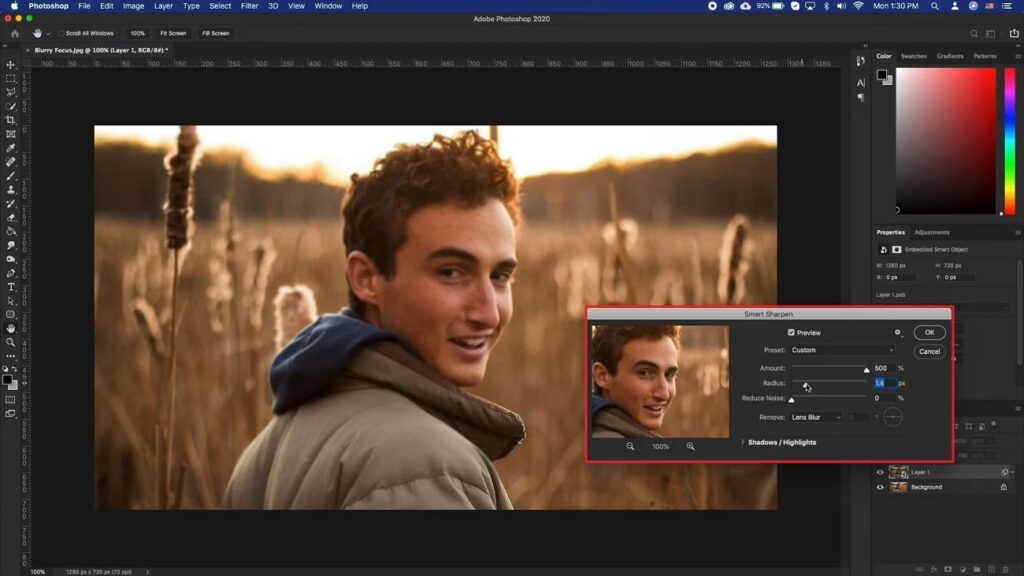Viewport: 1024px width, 576px height.
Task: Open the Preset dropdown showing Custom
Action: (842, 350)
